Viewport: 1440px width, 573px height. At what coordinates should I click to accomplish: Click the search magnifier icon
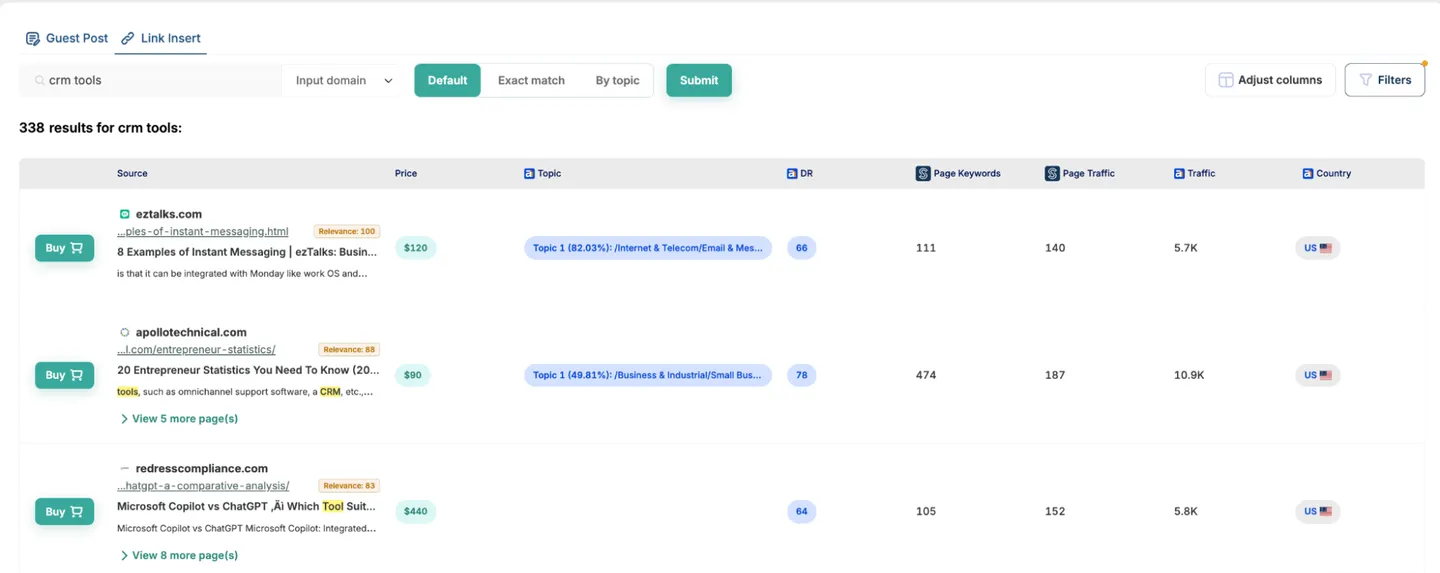(39, 80)
